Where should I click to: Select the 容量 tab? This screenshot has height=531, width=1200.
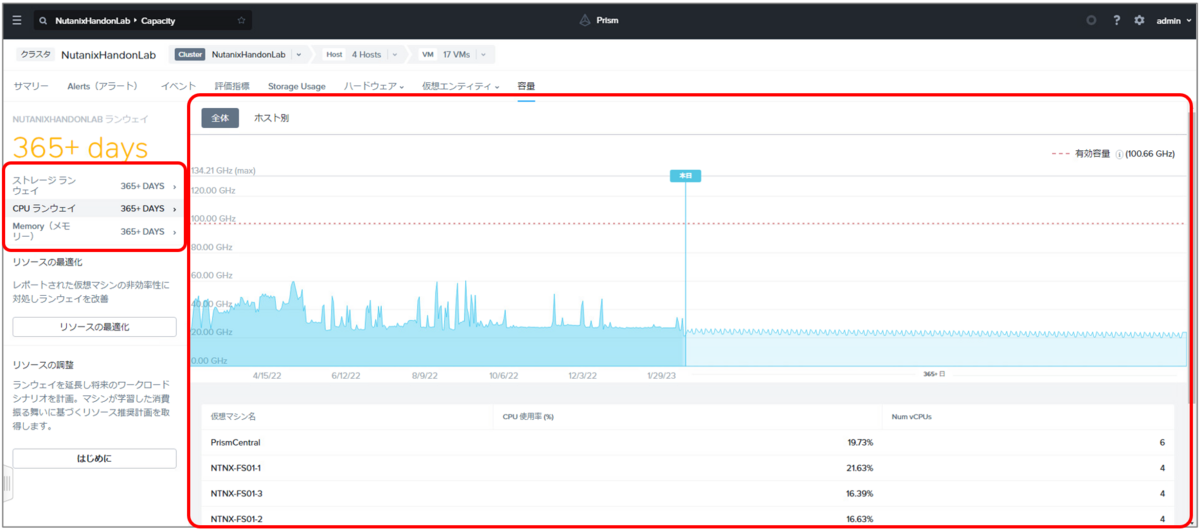click(x=526, y=86)
